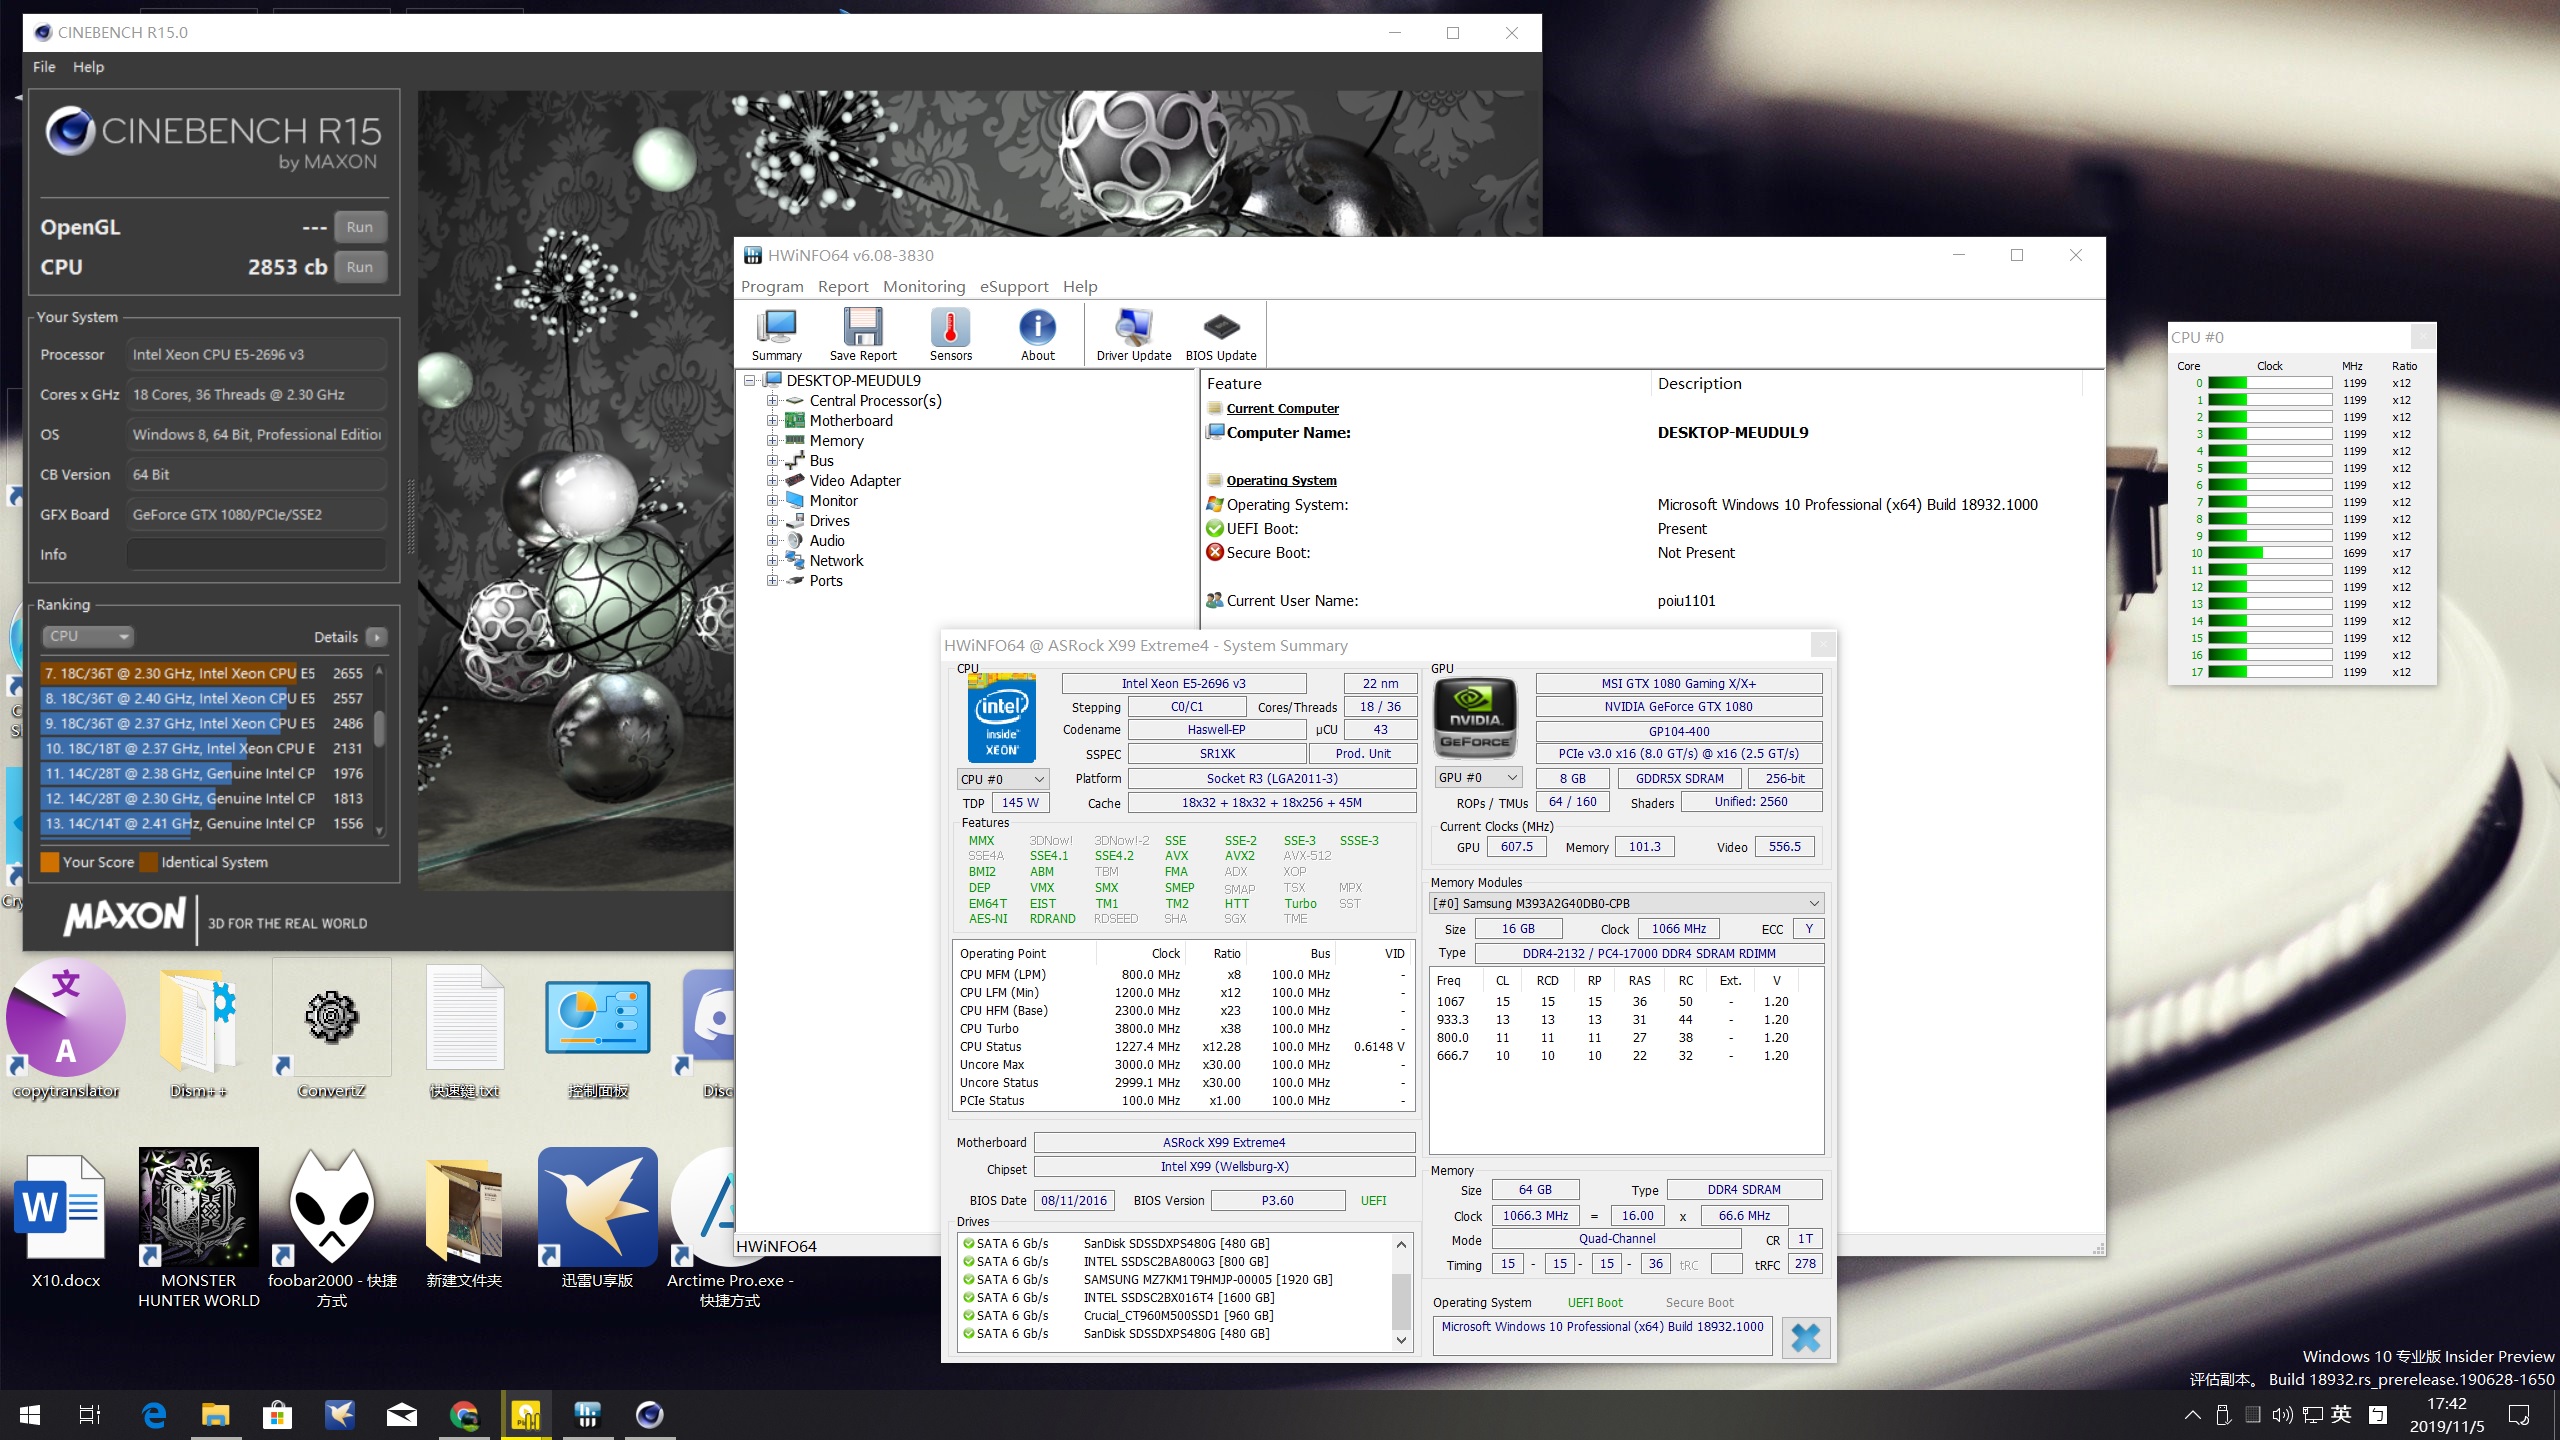Open the Sensors thermometer tool
Screen dimensions: 2560x1440
tap(950, 334)
